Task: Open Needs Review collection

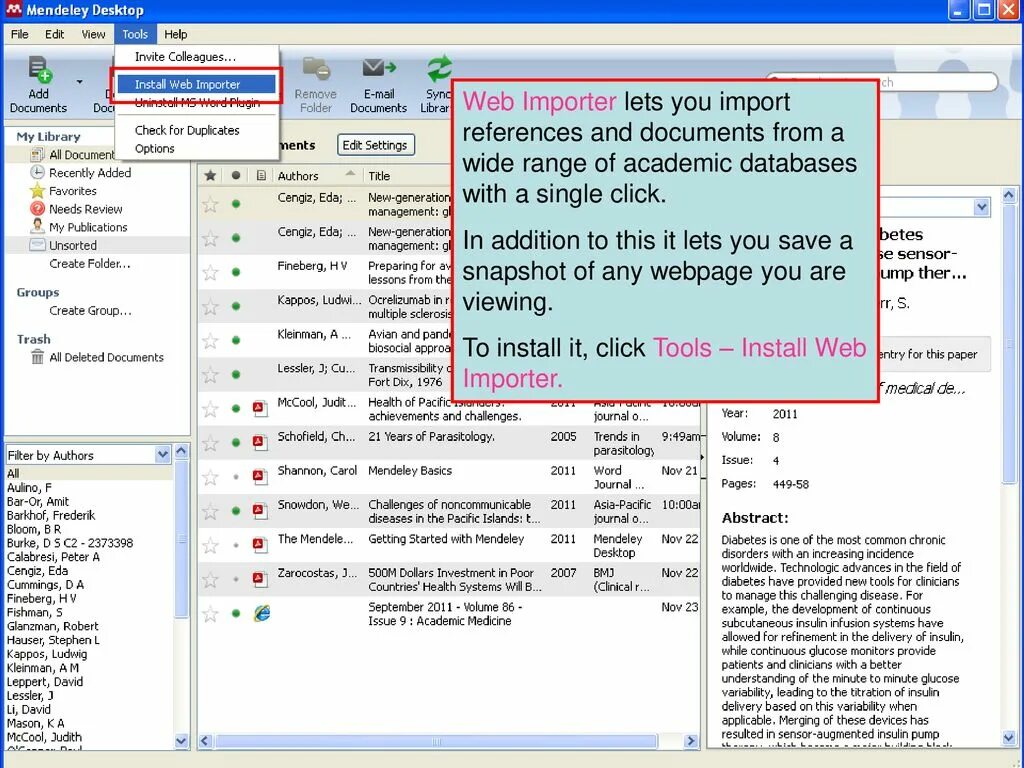Action: [x=86, y=209]
